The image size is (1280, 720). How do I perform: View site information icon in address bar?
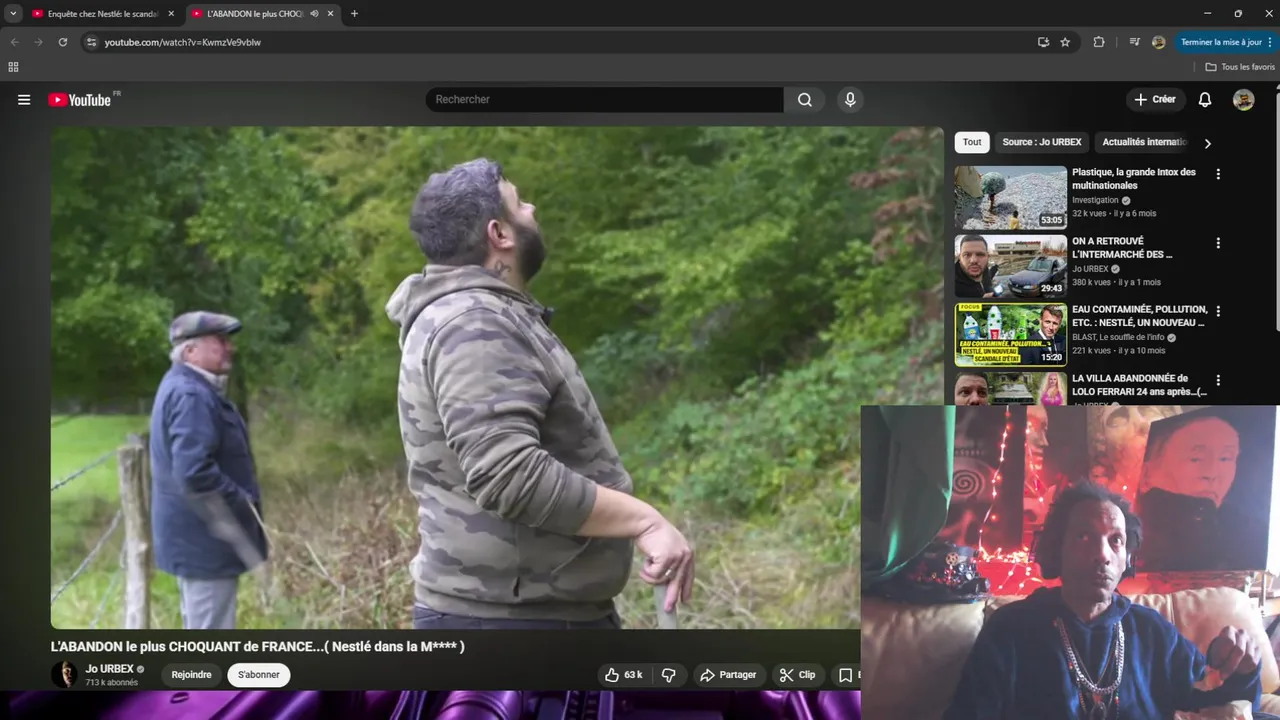(x=91, y=42)
